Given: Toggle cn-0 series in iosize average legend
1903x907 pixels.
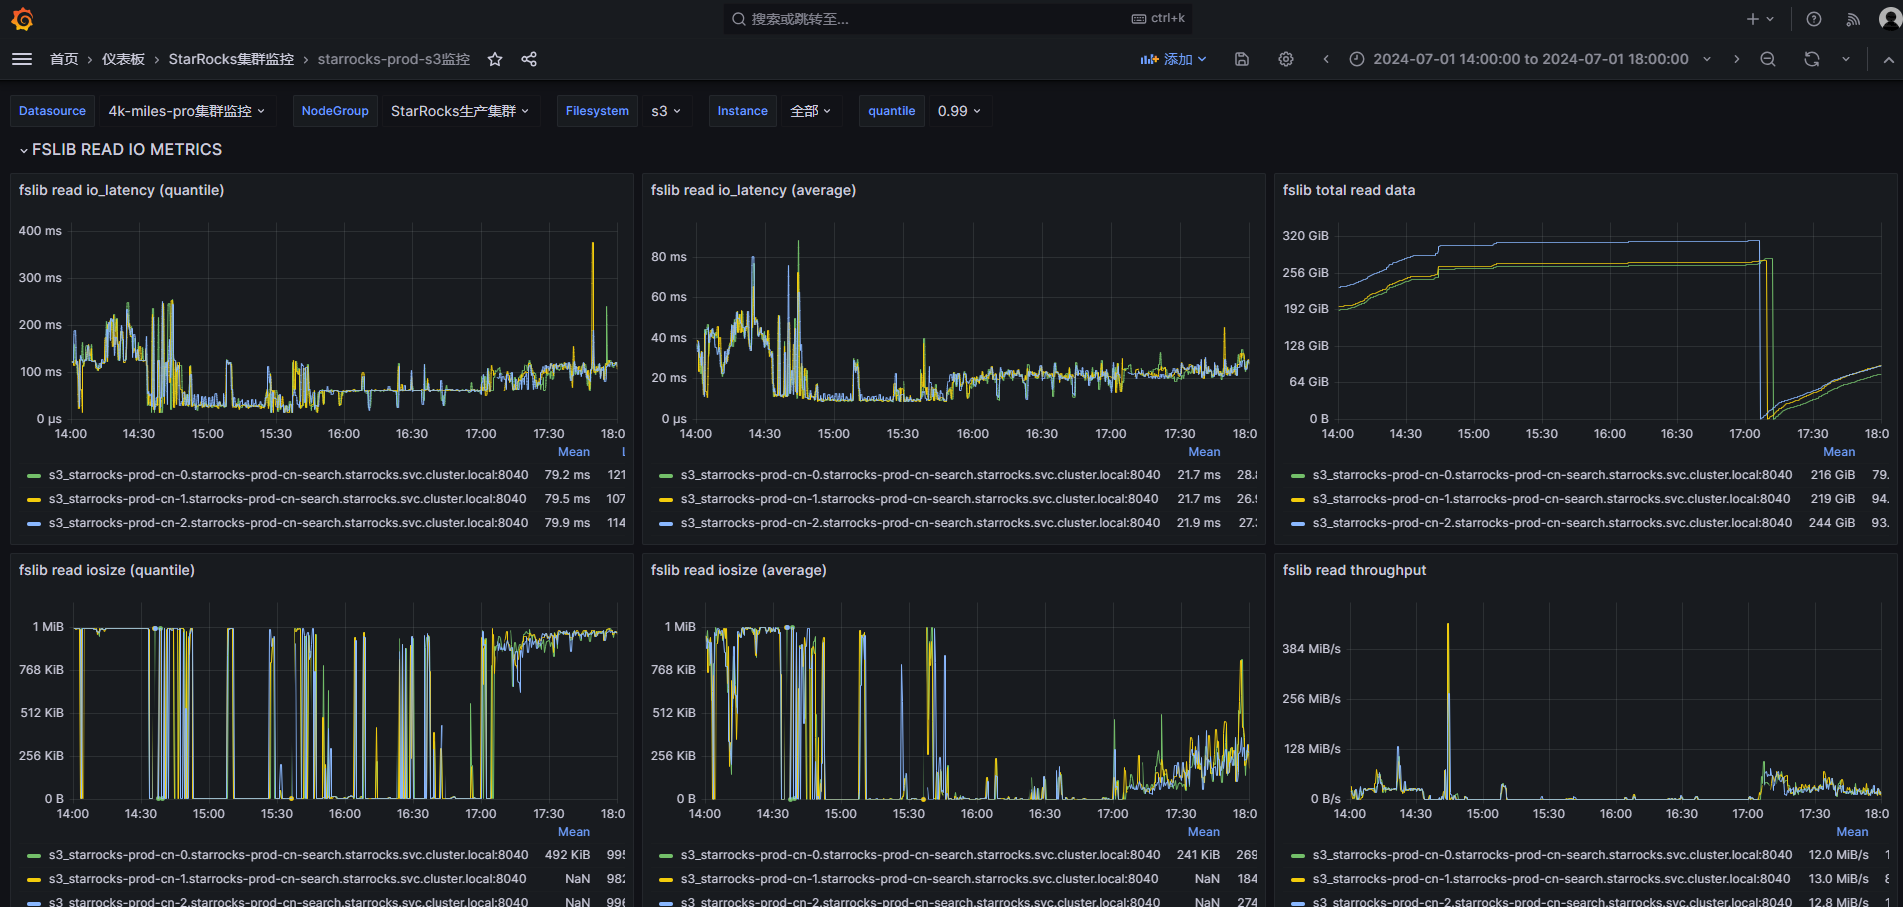Looking at the screenshot, I should (920, 855).
